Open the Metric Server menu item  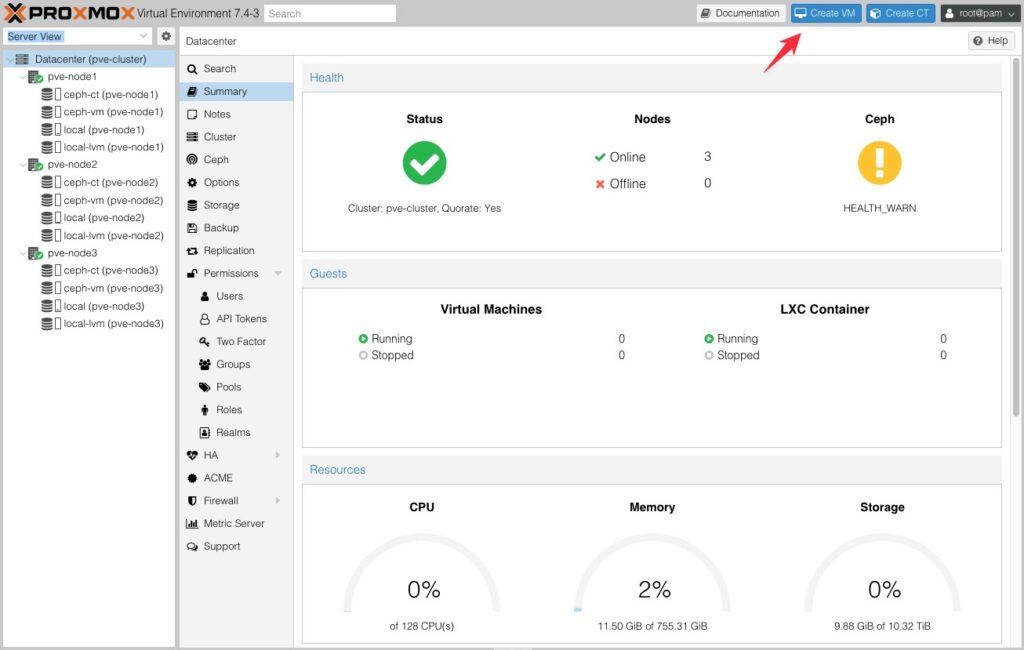click(236, 524)
